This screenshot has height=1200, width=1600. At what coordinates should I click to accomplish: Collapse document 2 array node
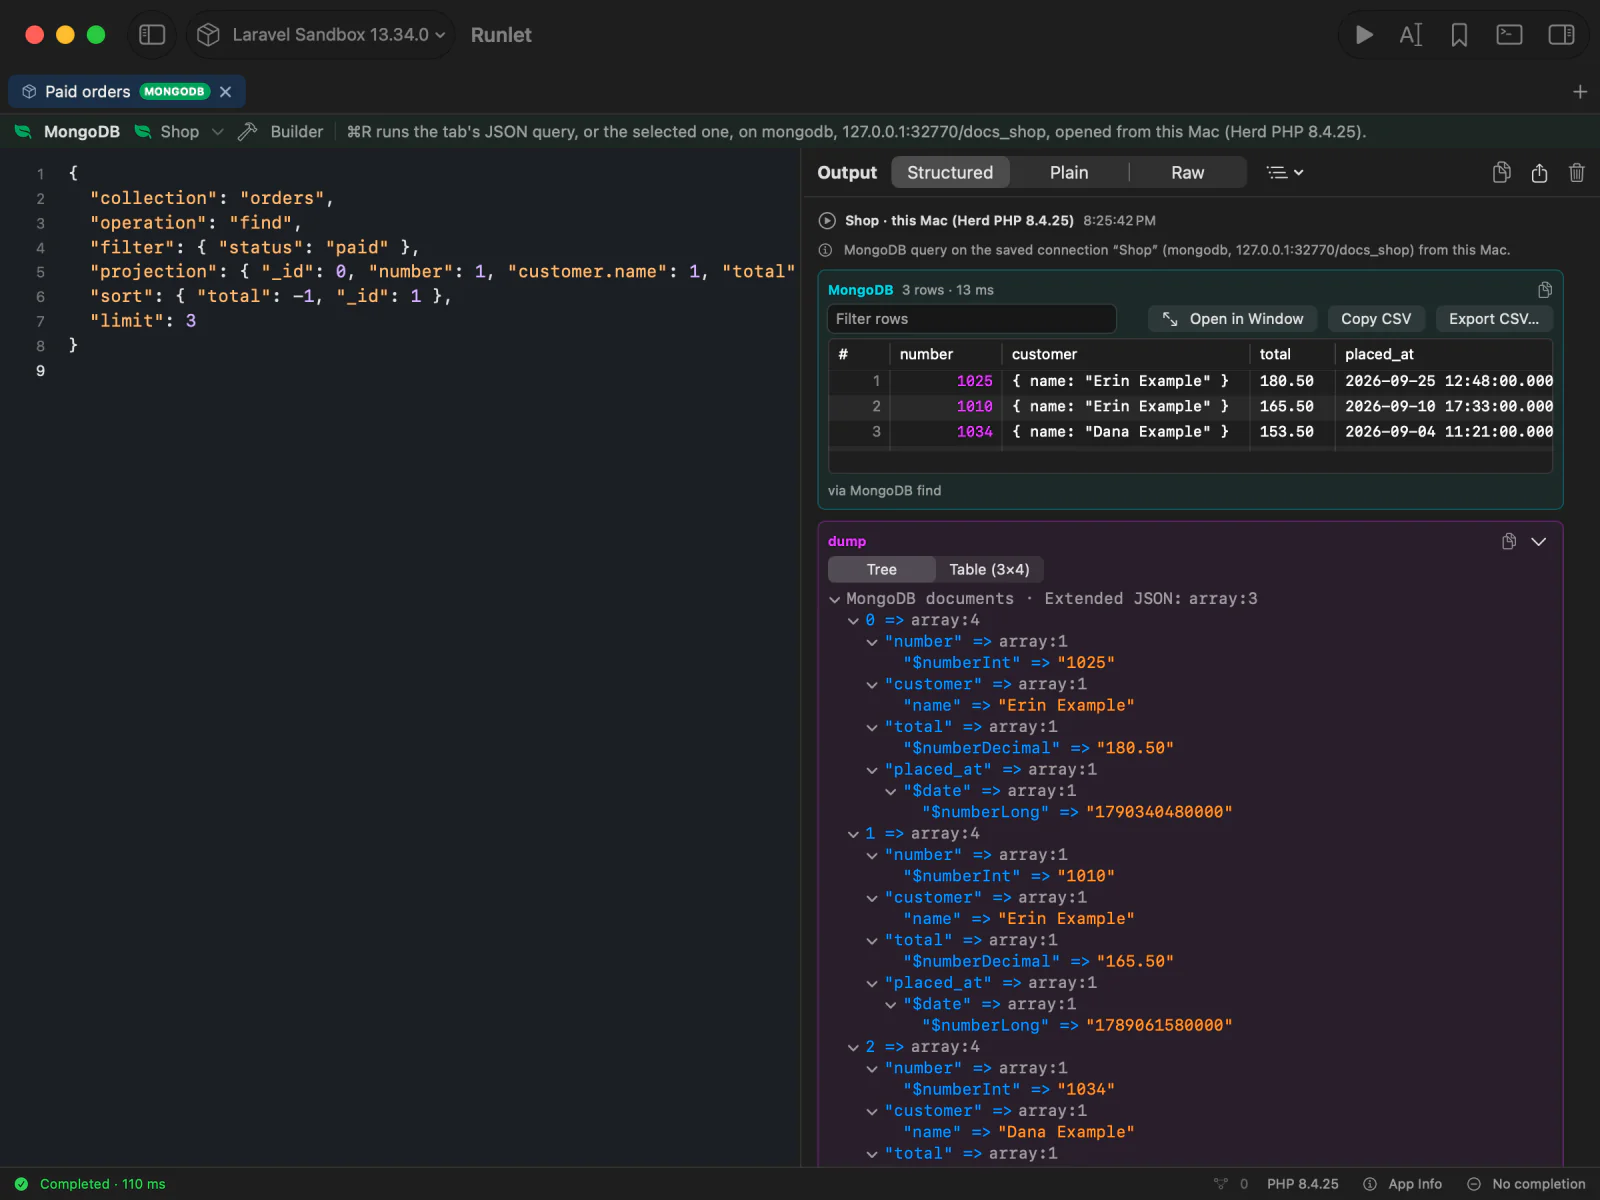point(853,1048)
